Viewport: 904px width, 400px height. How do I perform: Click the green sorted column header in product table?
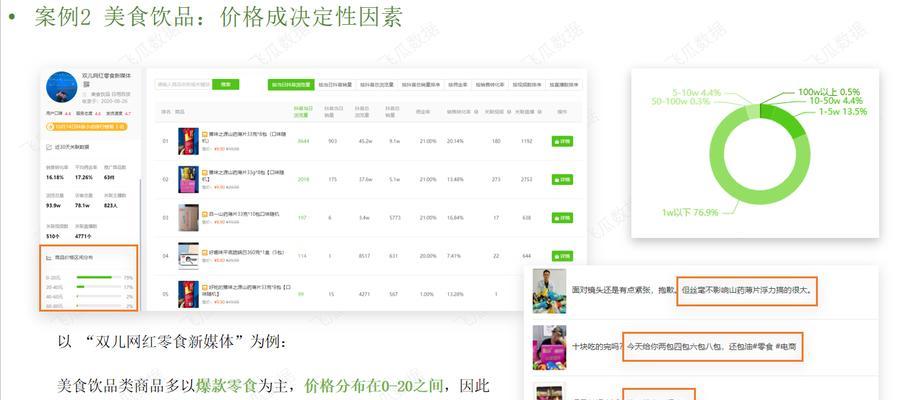[x=303, y=111]
